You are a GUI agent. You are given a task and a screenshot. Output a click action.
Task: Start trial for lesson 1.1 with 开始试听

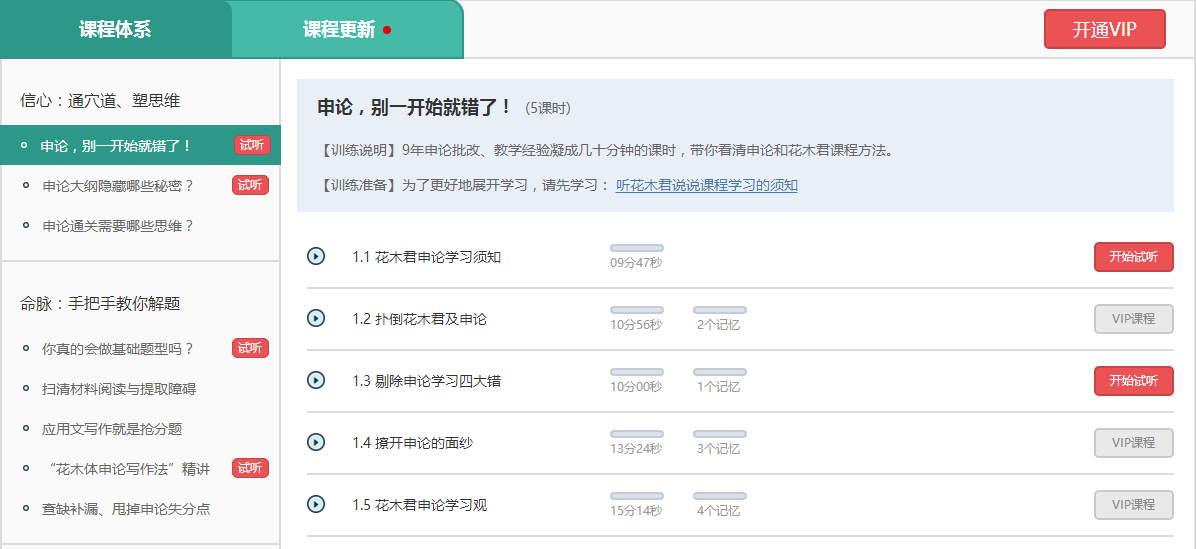tap(1133, 257)
